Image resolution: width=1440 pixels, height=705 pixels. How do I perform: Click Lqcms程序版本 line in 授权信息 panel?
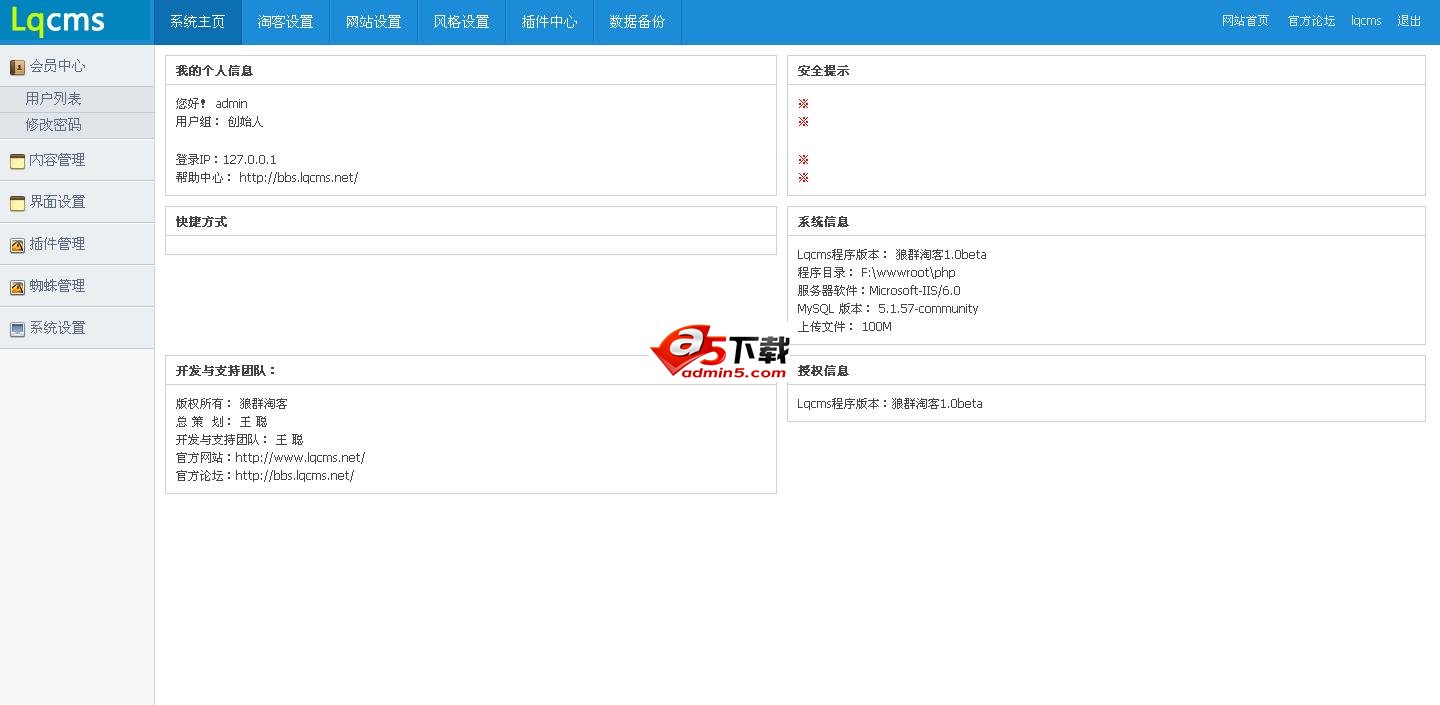pyautogui.click(x=890, y=404)
